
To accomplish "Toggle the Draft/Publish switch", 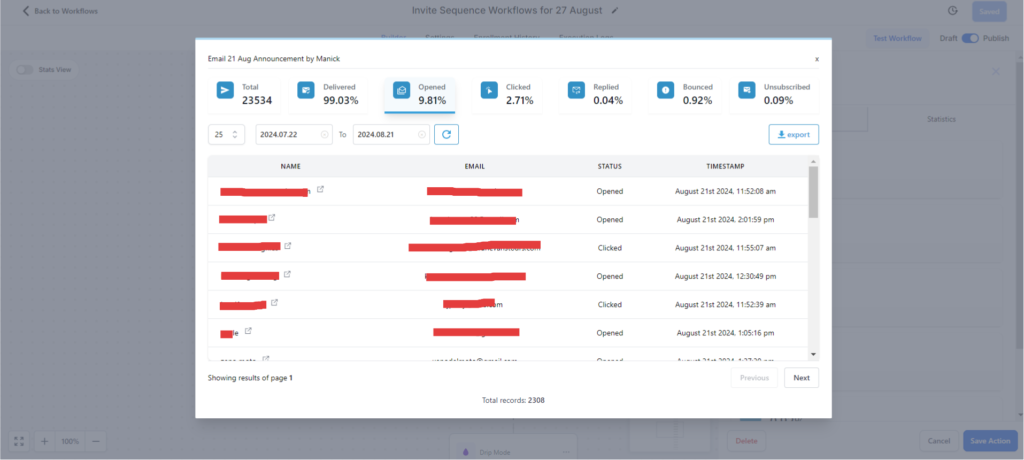I will 970,39.
